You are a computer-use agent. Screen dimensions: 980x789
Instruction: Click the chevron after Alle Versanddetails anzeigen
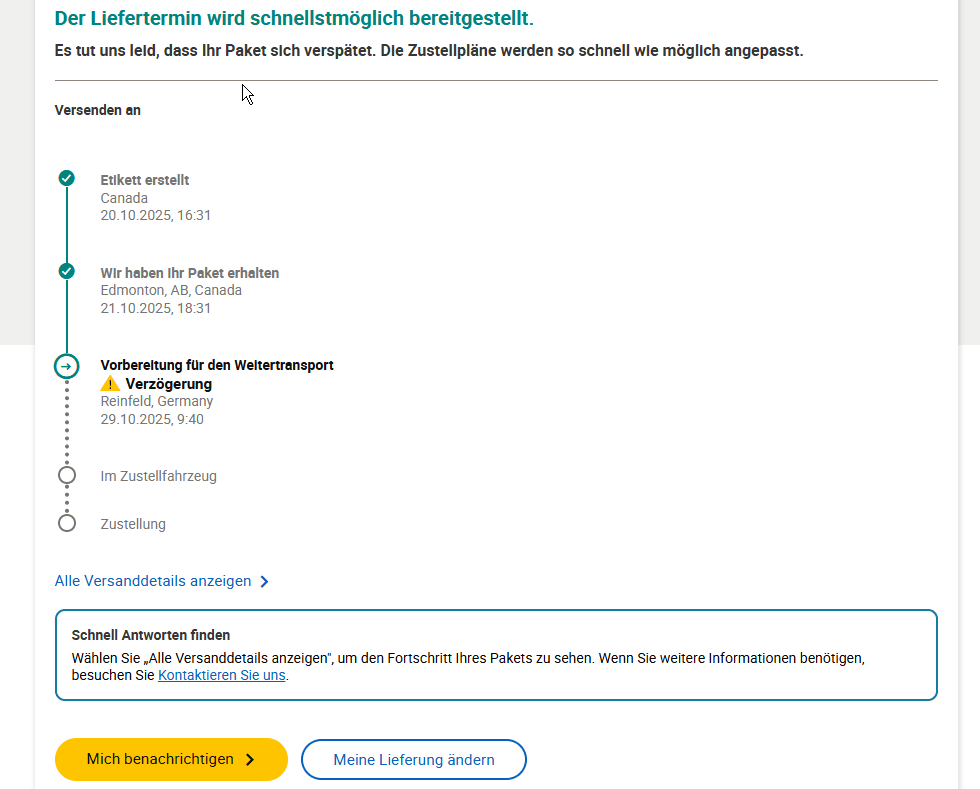pos(264,581)
